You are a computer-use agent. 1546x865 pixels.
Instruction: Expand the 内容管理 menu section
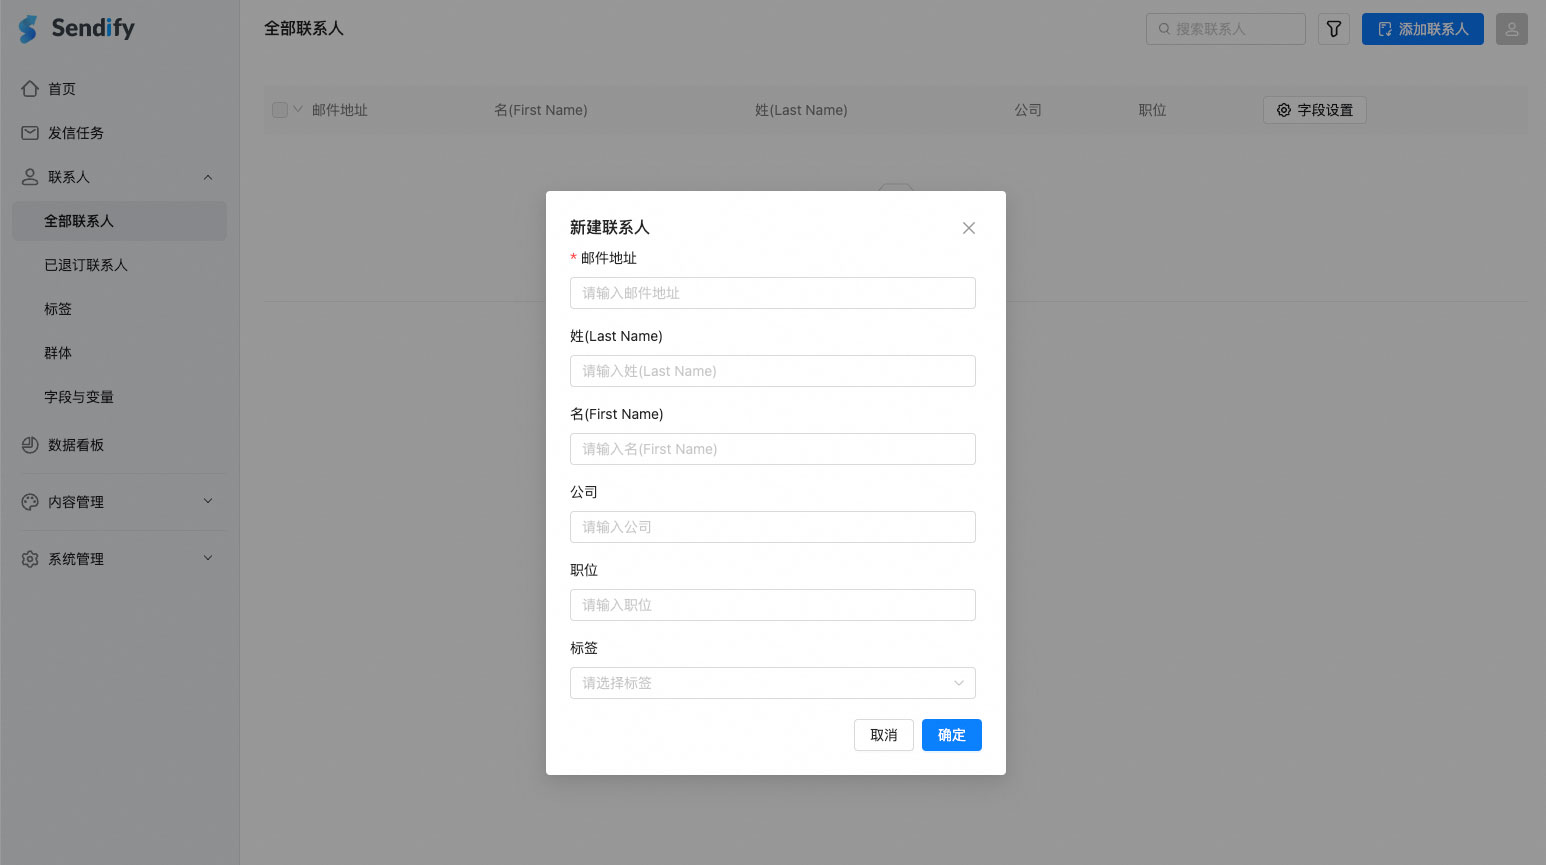coord(208,501)
